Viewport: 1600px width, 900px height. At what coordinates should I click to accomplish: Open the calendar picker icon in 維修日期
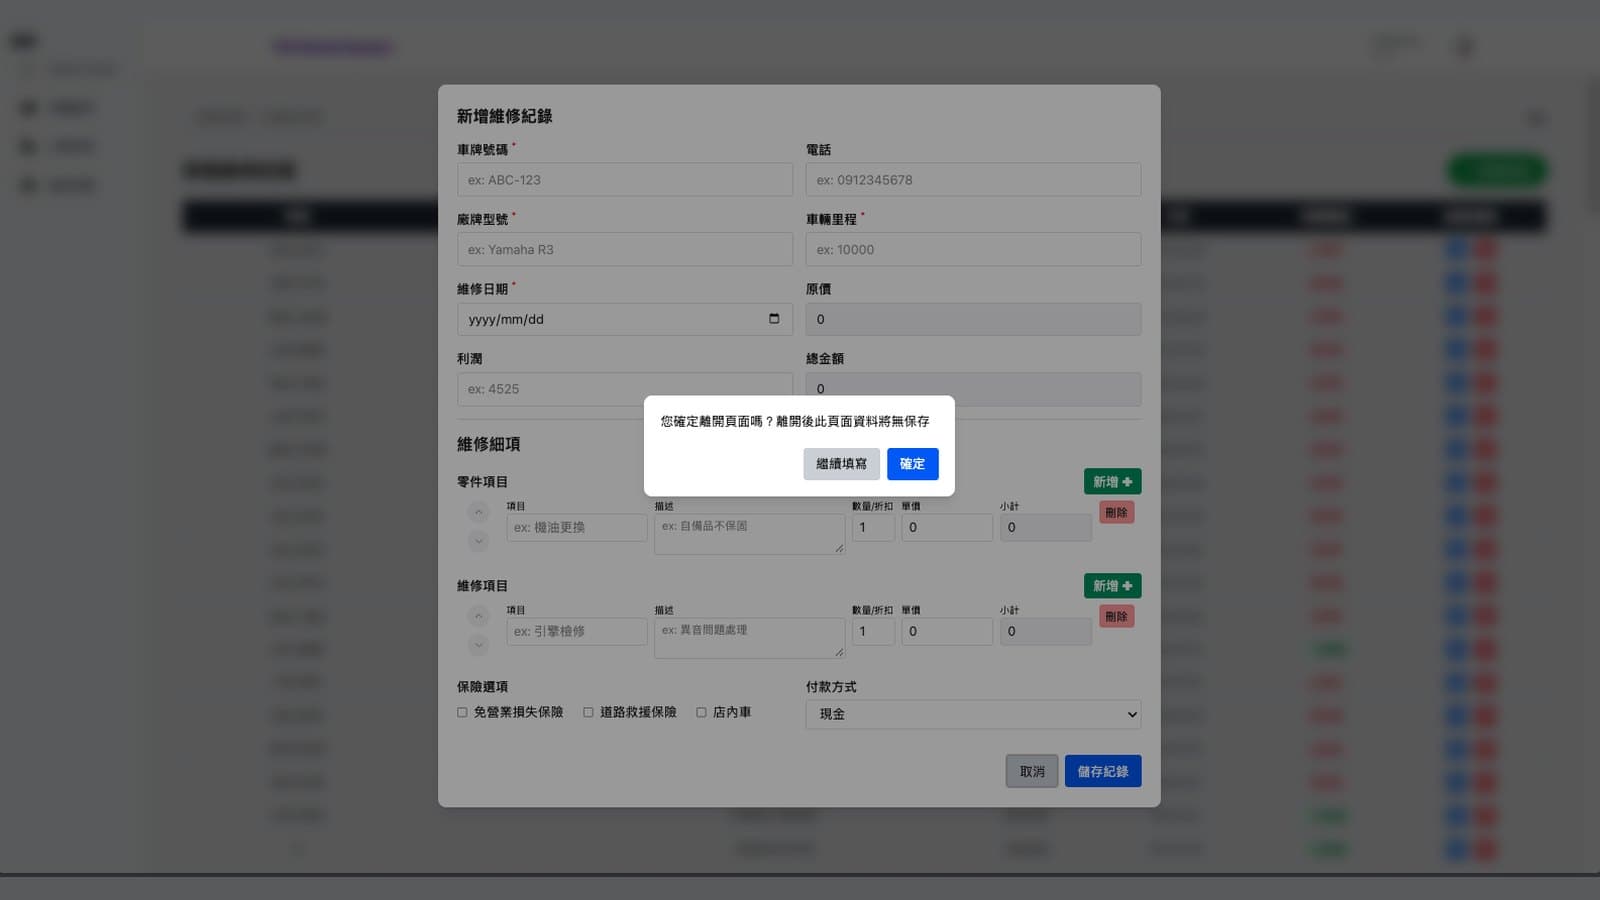tap(774, 319)
